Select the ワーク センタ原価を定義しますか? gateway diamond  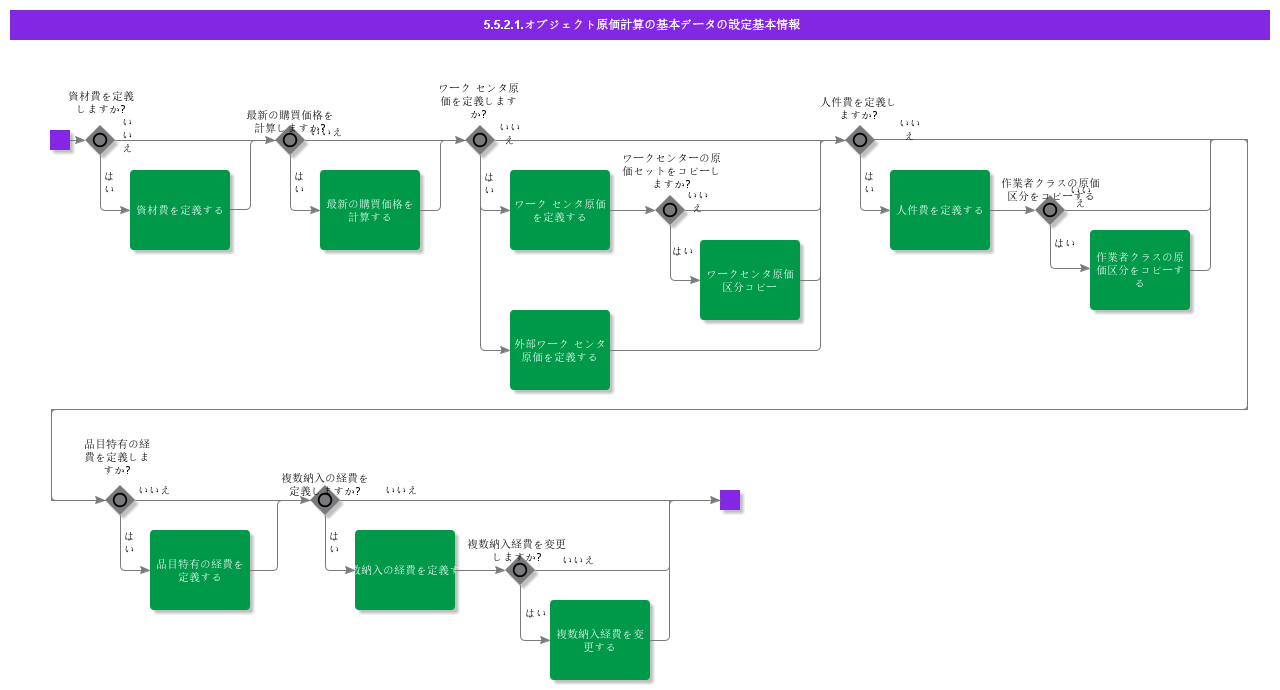(480, 140)
